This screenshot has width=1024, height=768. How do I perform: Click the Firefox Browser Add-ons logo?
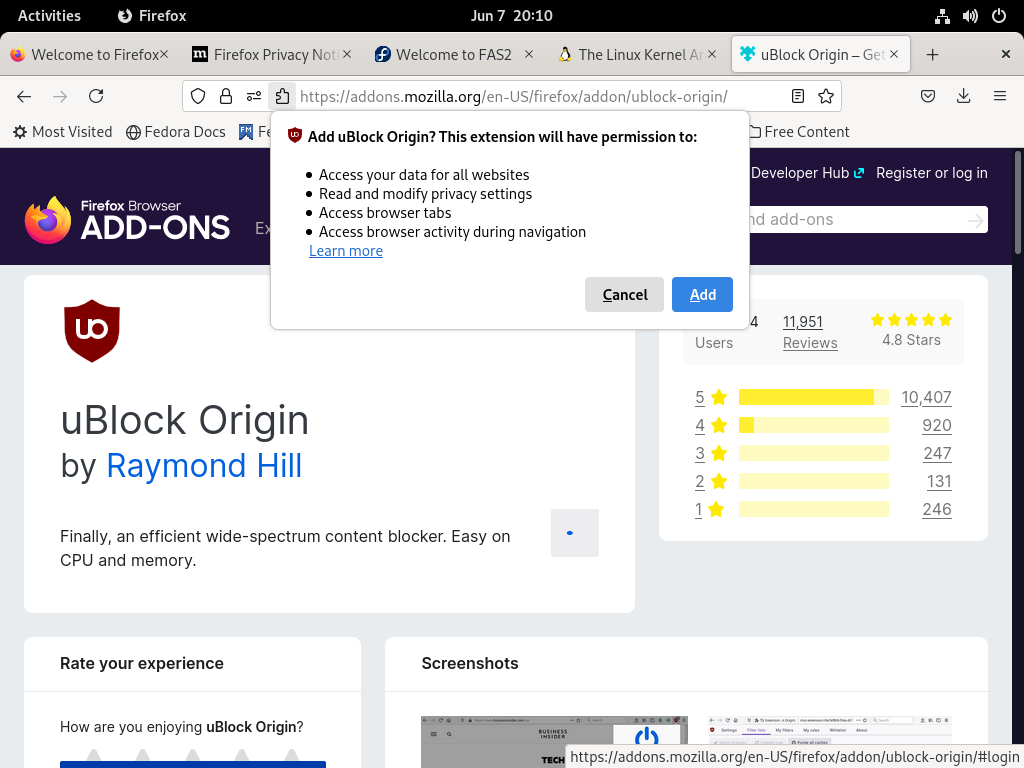pyautogui.click(x=127, y=219)
